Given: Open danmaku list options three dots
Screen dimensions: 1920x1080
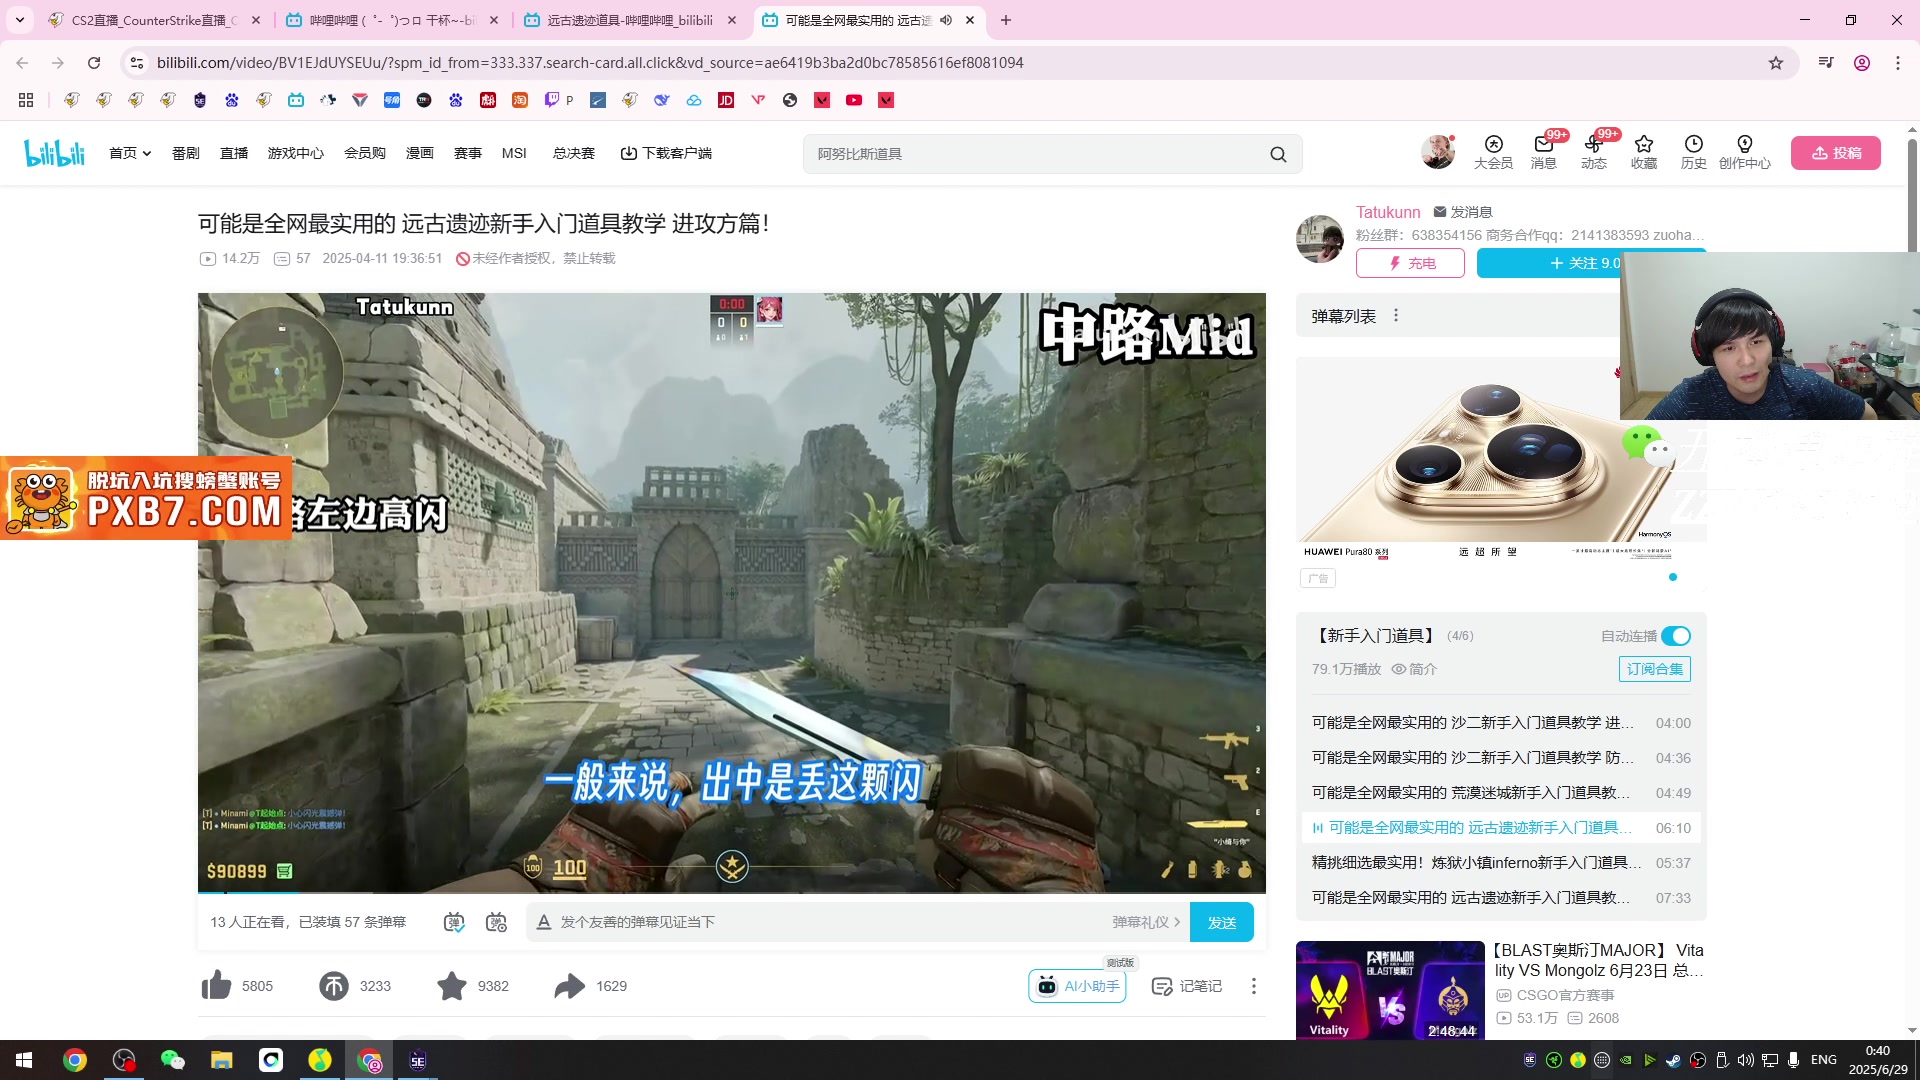Looking at the screenshot, I should 1396,316.
